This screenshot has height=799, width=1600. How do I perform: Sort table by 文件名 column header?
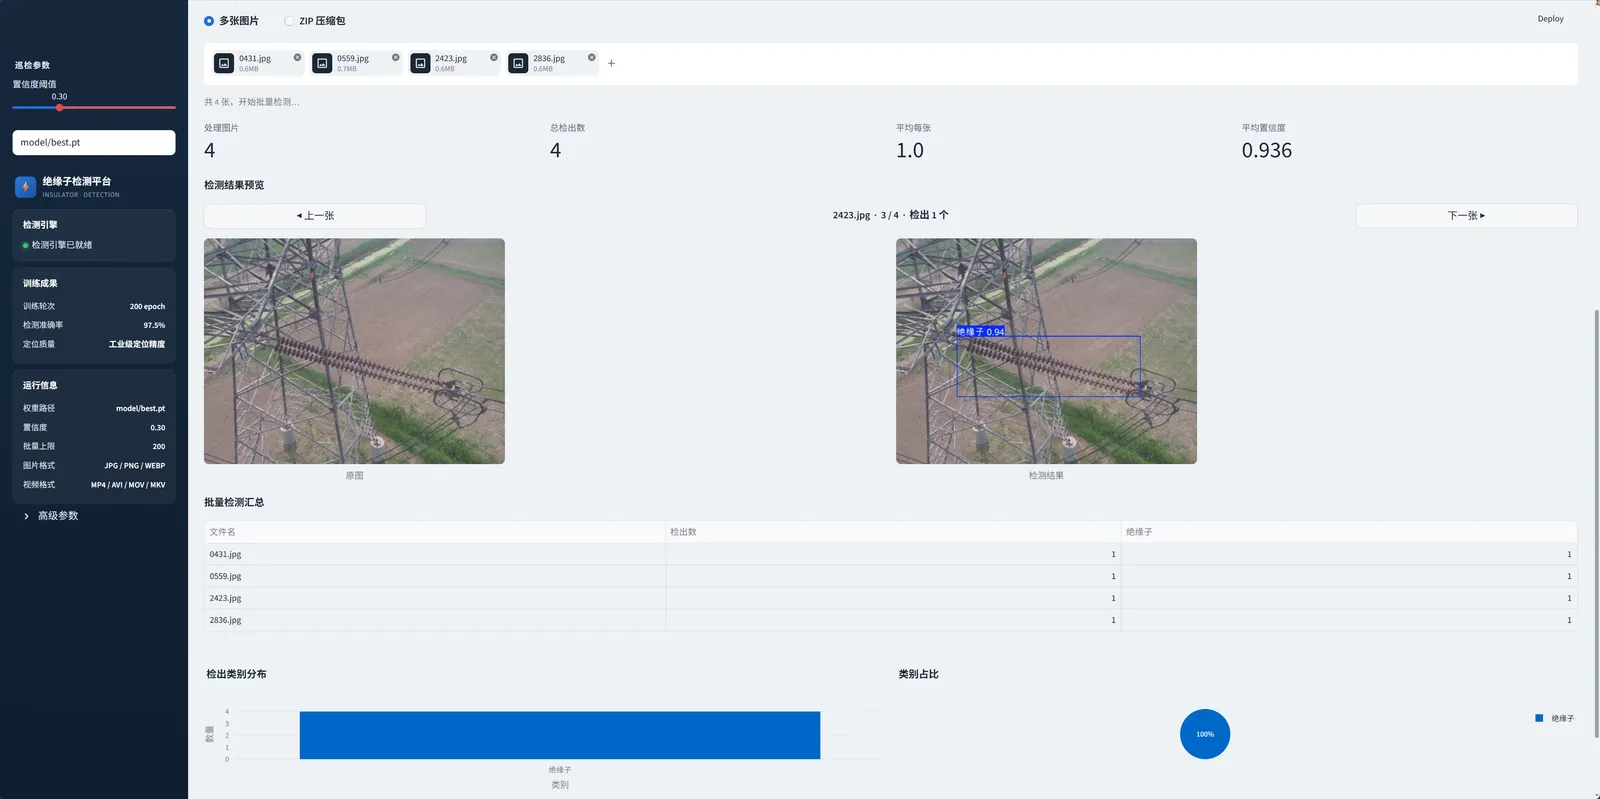[x=435, y=532]
